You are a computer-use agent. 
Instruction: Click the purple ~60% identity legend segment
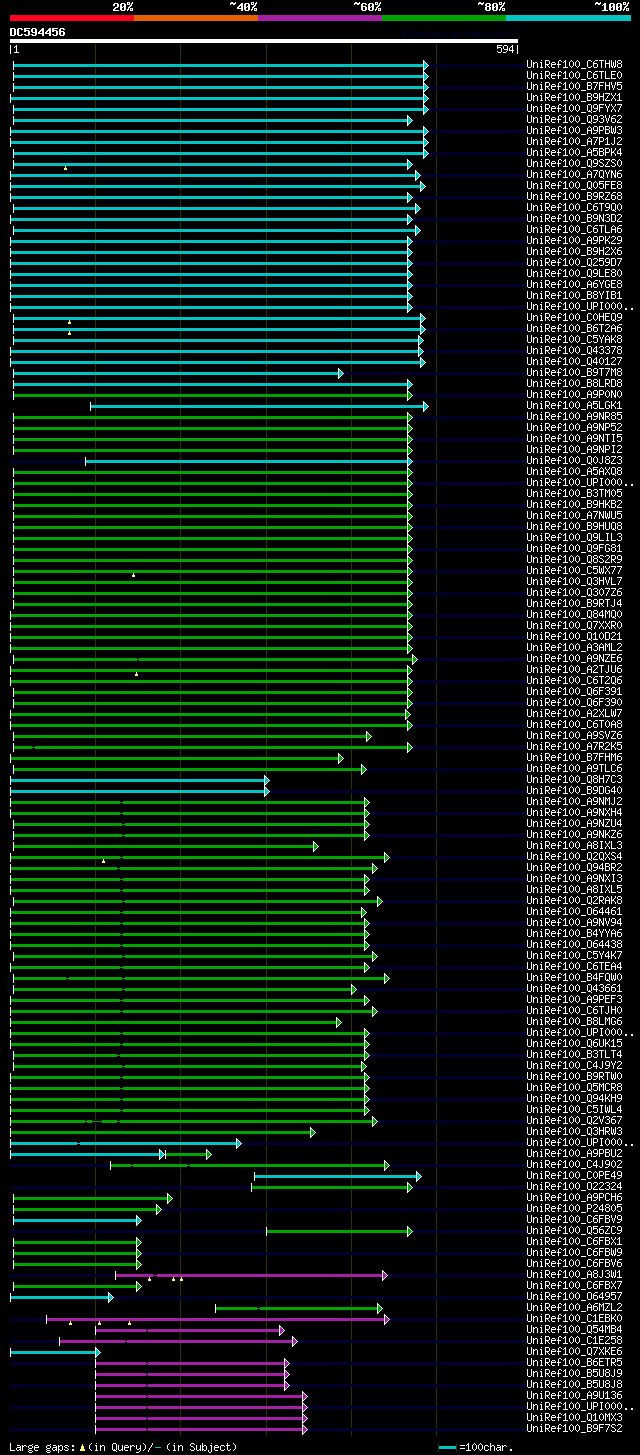[x=320, y=18]
